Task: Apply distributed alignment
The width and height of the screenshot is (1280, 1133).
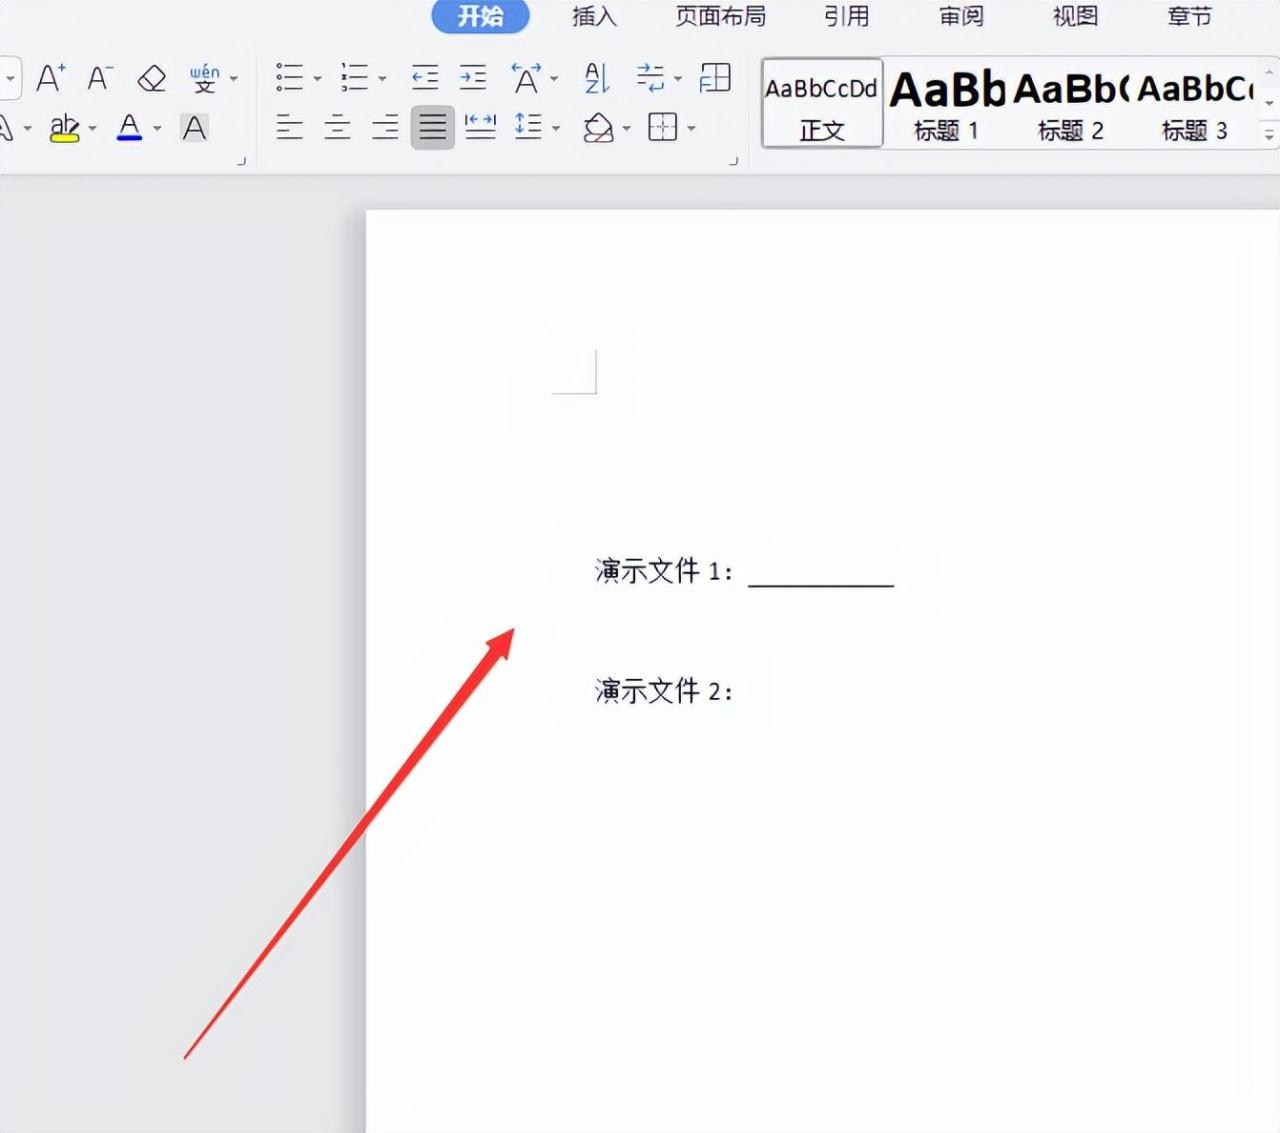Action: (x=480, y=127)
